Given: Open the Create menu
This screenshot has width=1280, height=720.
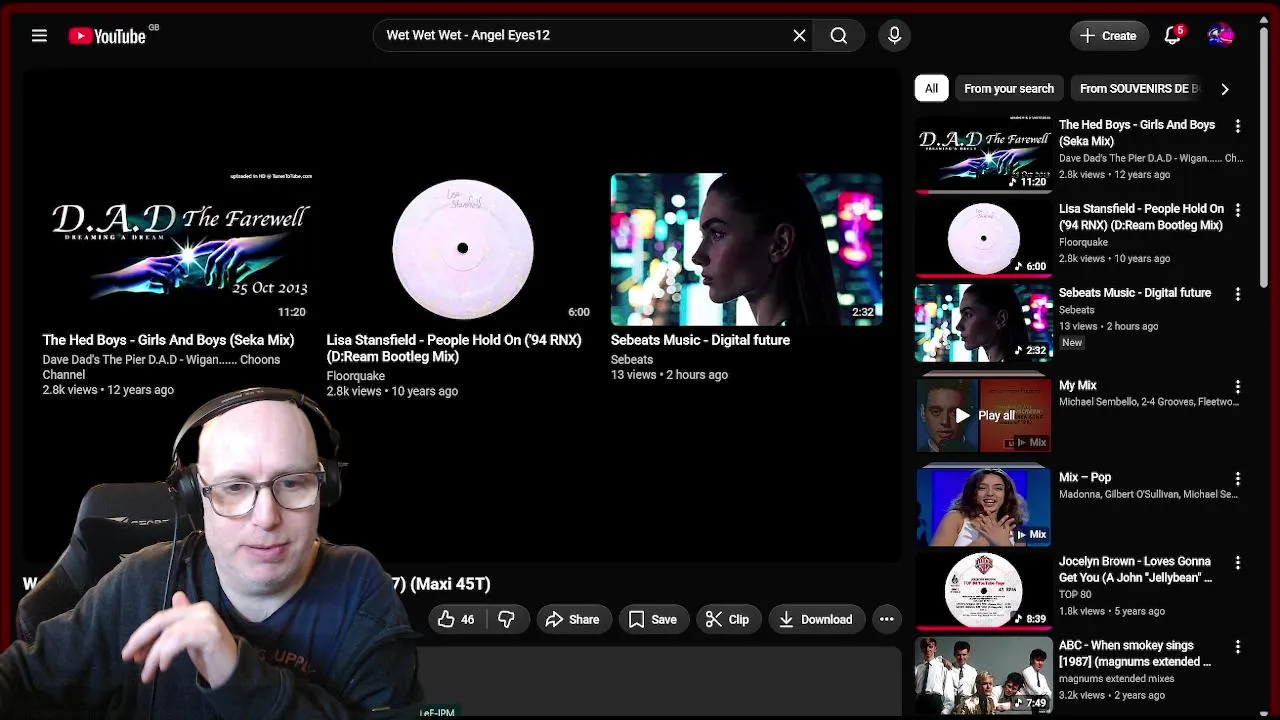Looking at the screenshot, I should point(1108,36).
